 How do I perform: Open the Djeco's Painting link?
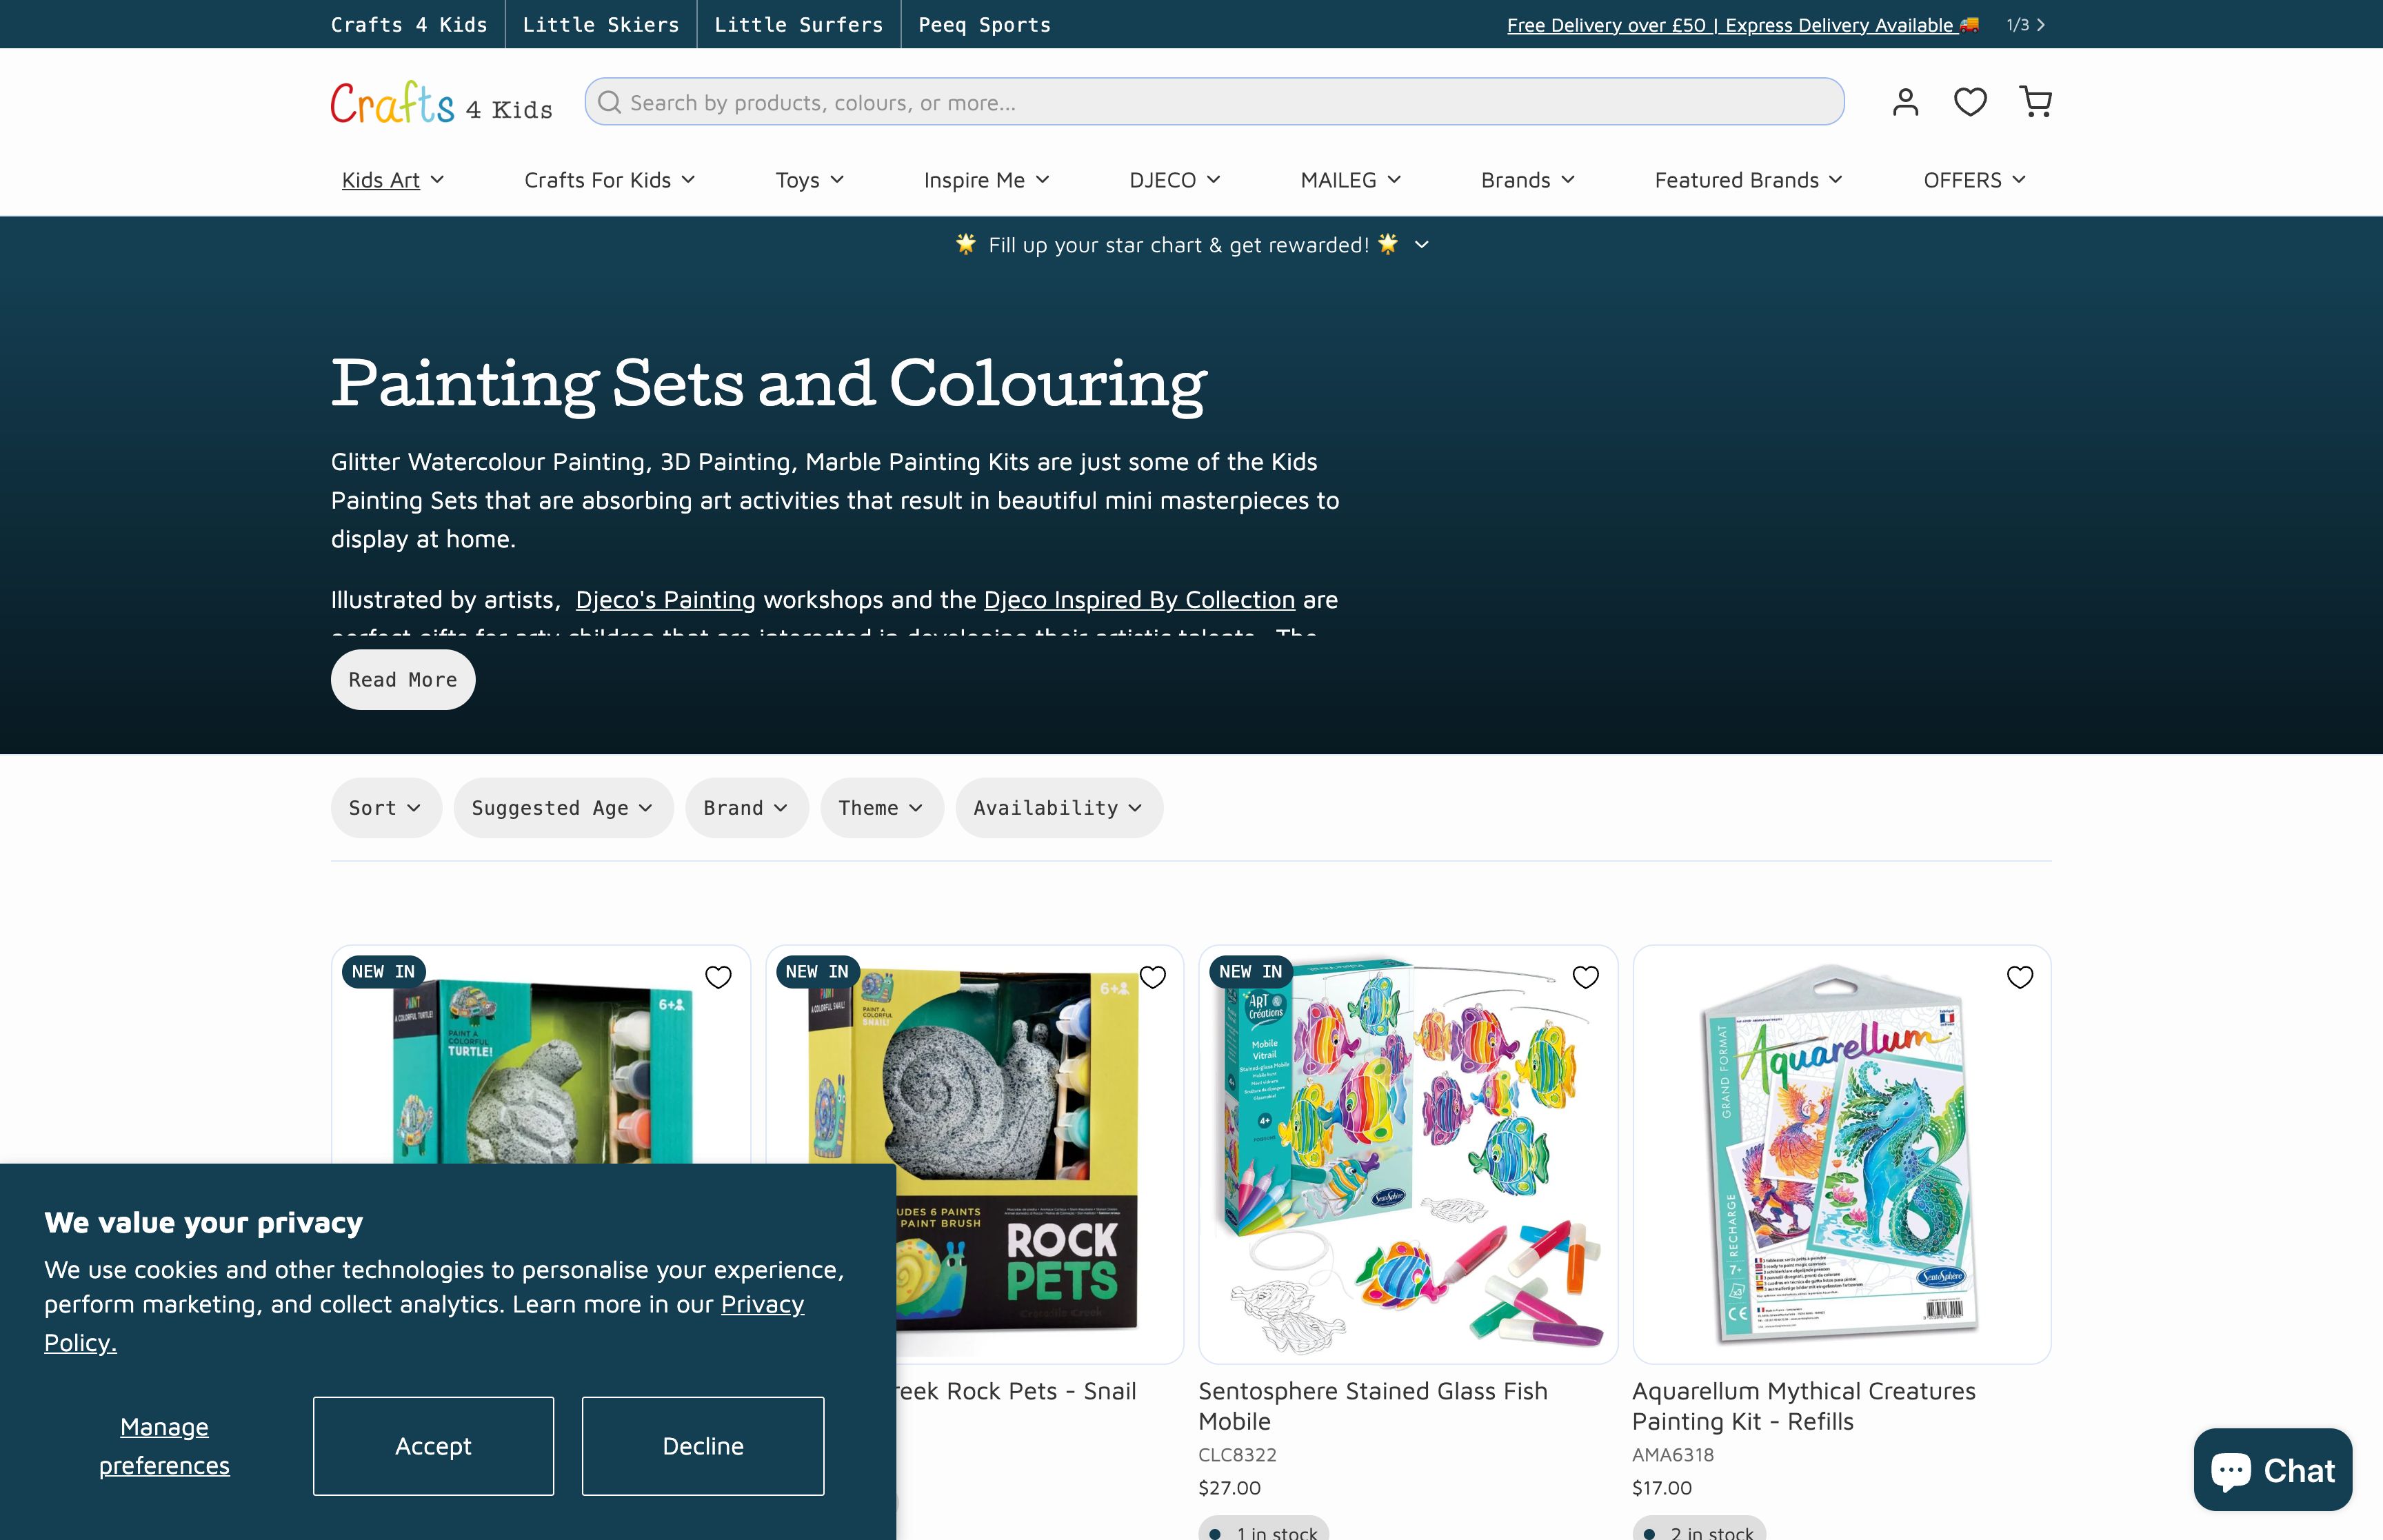click(x=664, y=599)
